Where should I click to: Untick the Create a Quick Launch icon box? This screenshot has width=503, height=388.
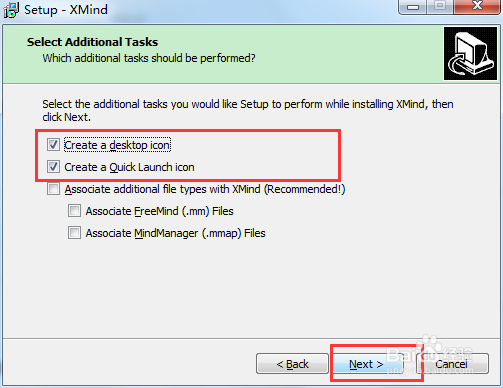(x=53, y=167)
